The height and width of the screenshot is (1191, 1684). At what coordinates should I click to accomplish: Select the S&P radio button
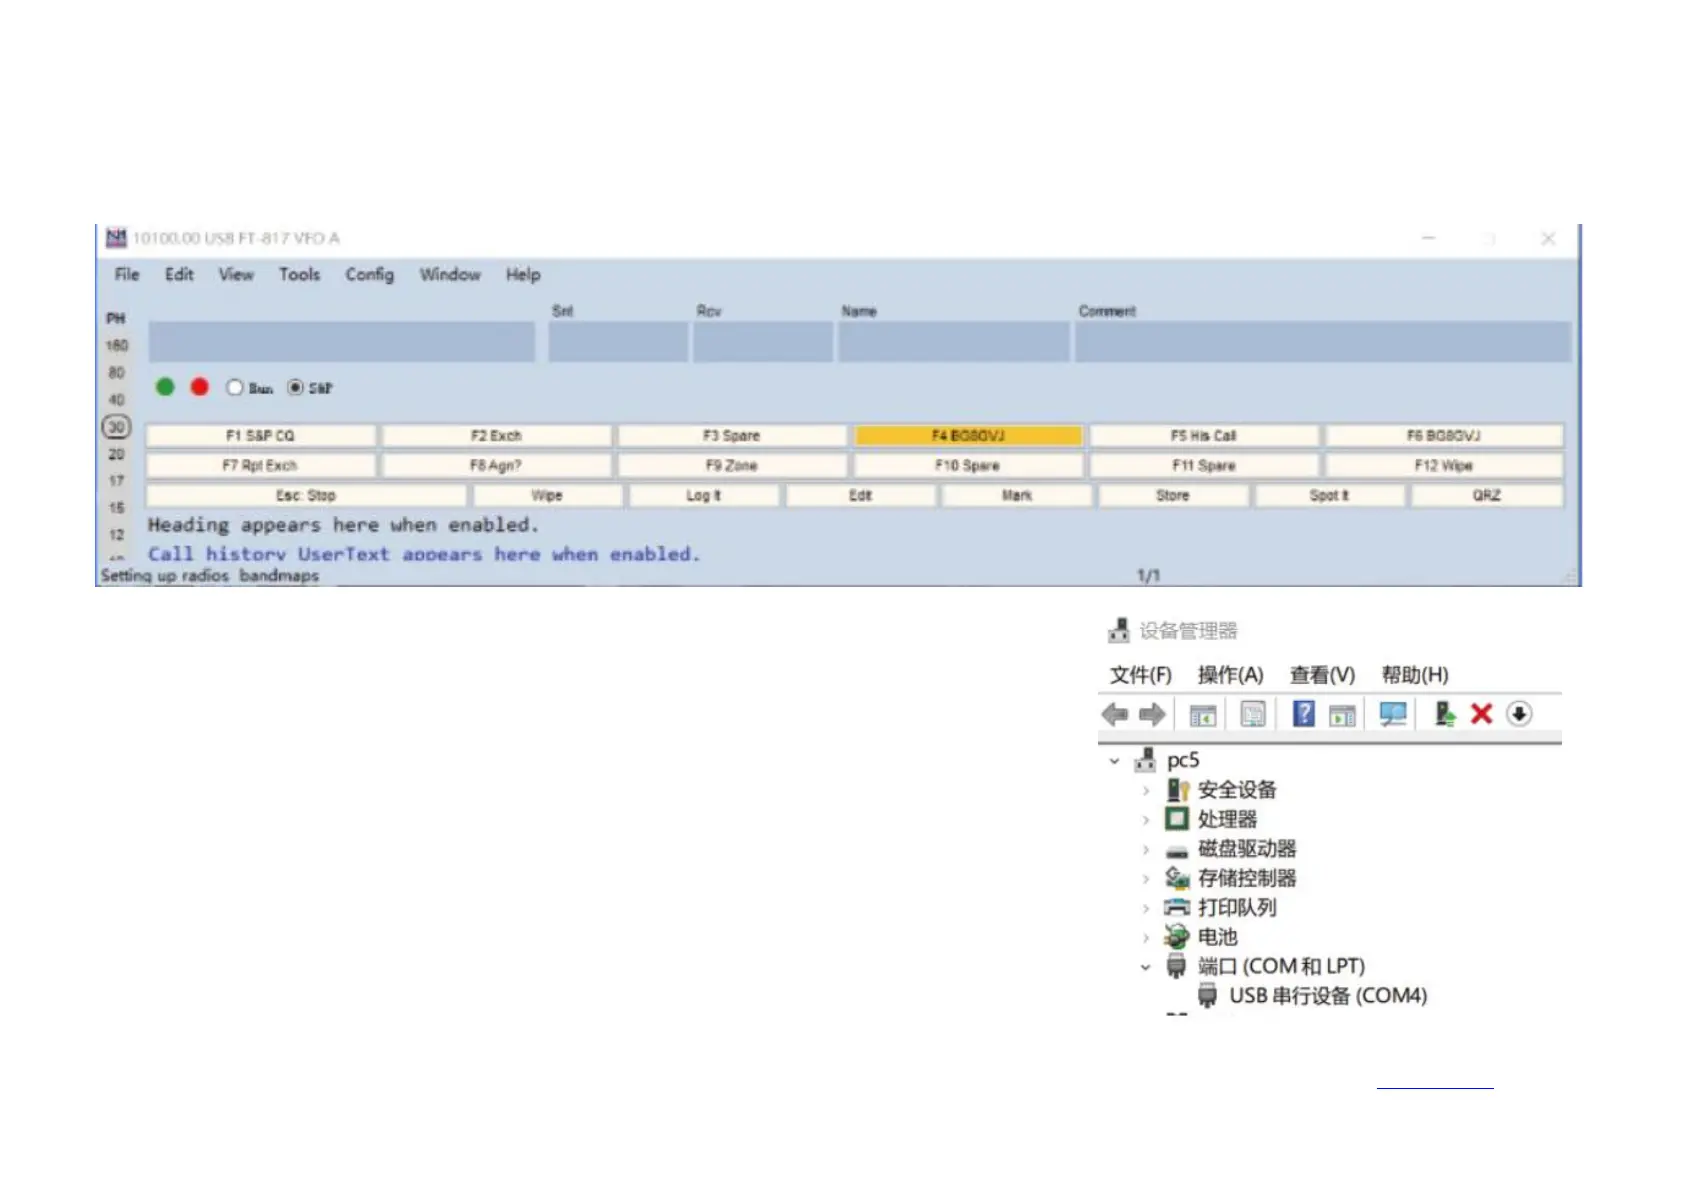296,387
